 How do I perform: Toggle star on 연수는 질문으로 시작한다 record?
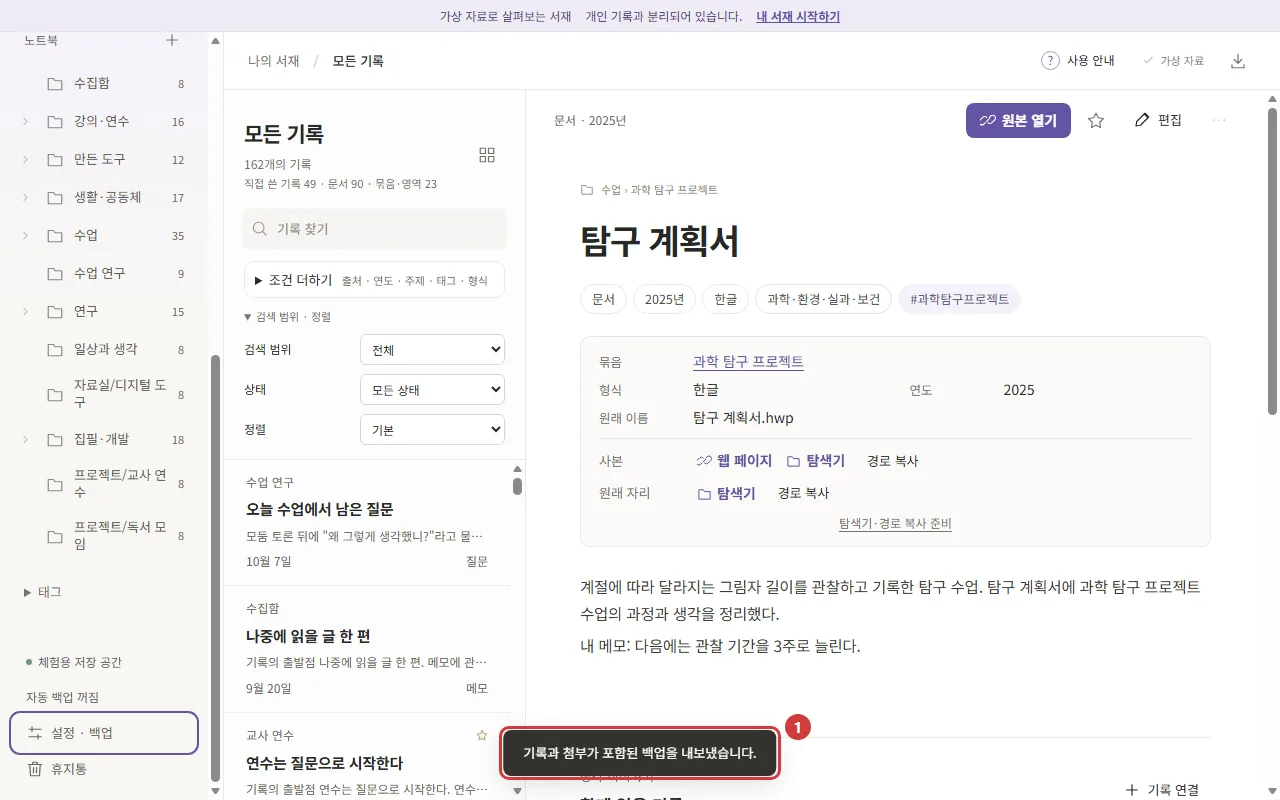(482, 735)
